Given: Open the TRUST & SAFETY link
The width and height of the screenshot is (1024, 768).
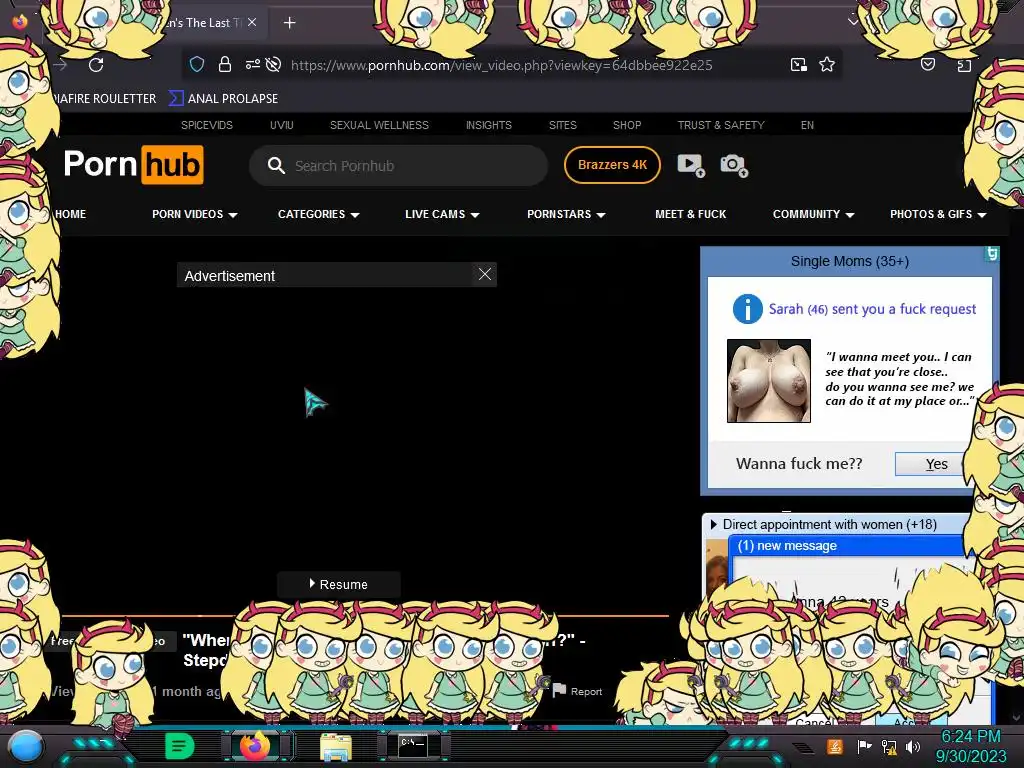Looking at the screenshot, I should pos(720,125).
